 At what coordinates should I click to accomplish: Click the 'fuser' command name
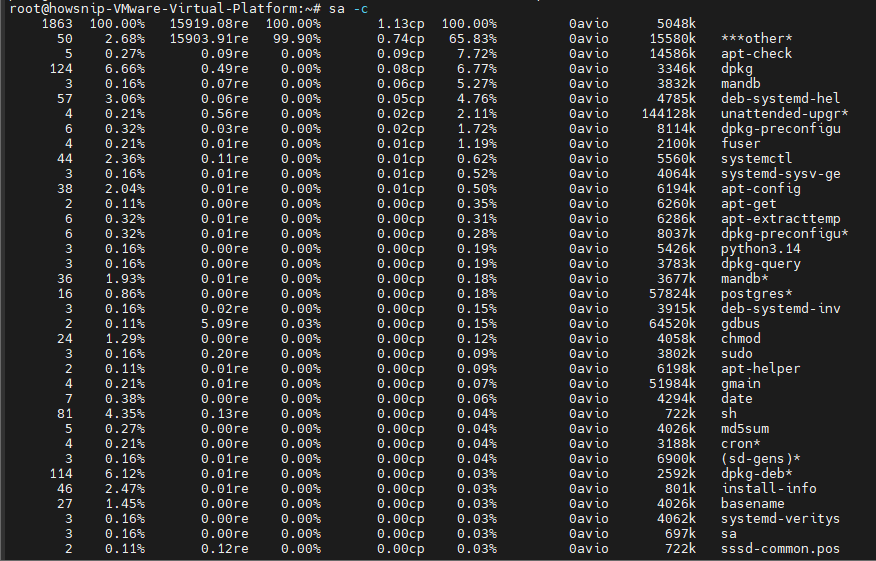click(740, 144)
